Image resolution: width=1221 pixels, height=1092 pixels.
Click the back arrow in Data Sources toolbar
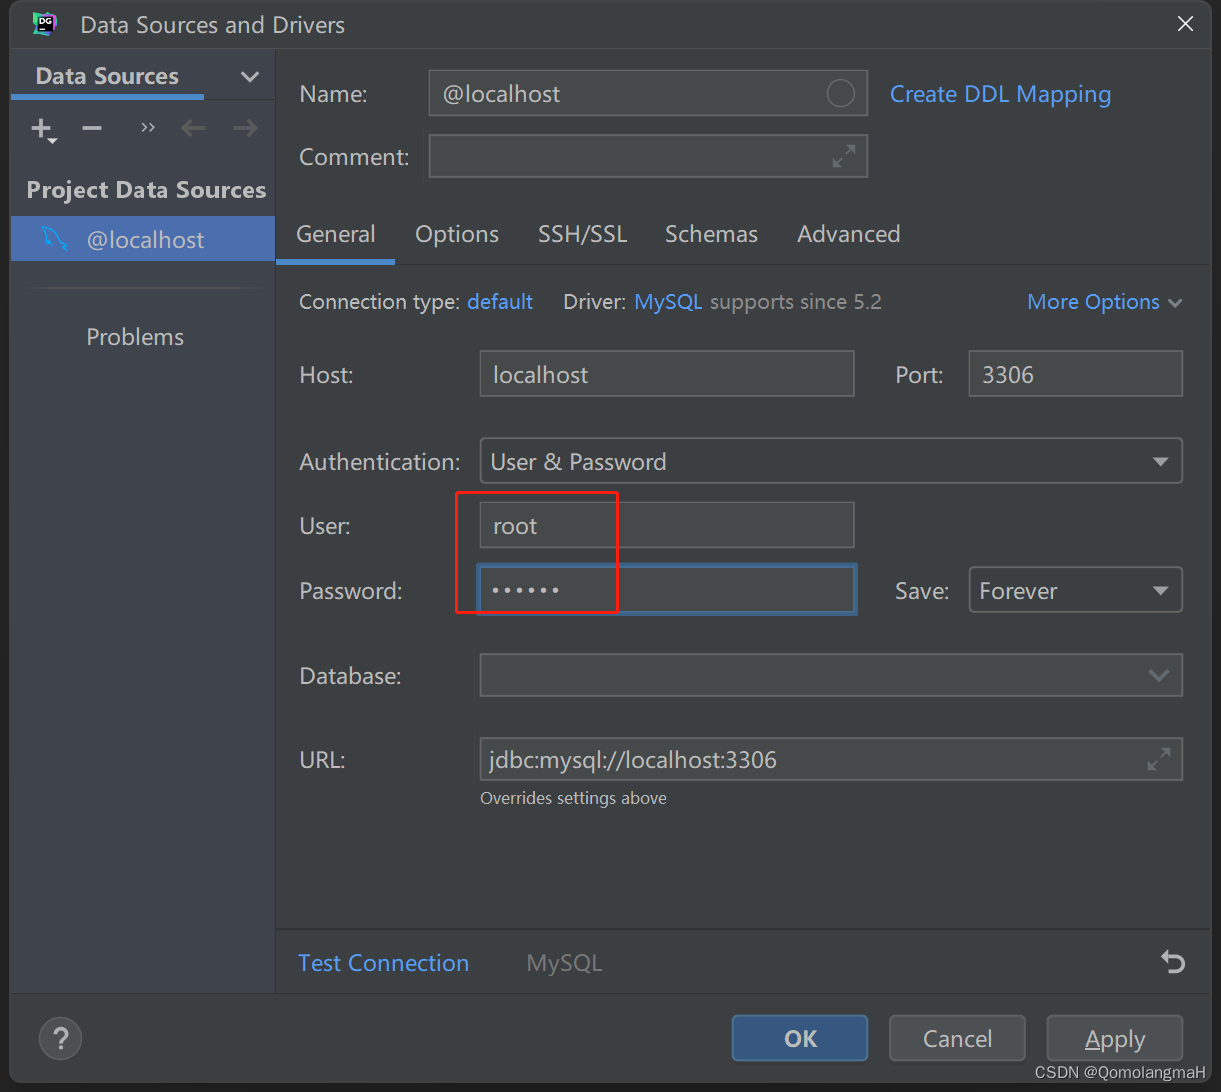coord(193,128)
